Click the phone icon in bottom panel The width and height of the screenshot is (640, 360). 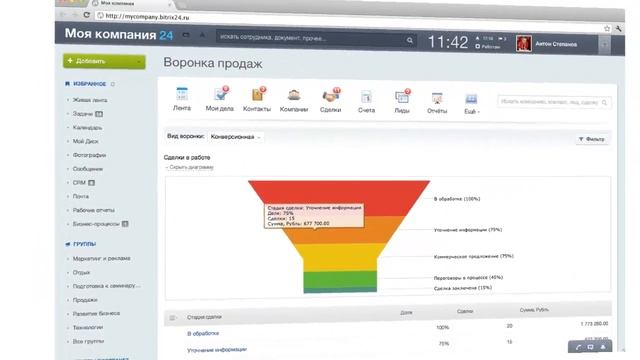click(578, 347)
